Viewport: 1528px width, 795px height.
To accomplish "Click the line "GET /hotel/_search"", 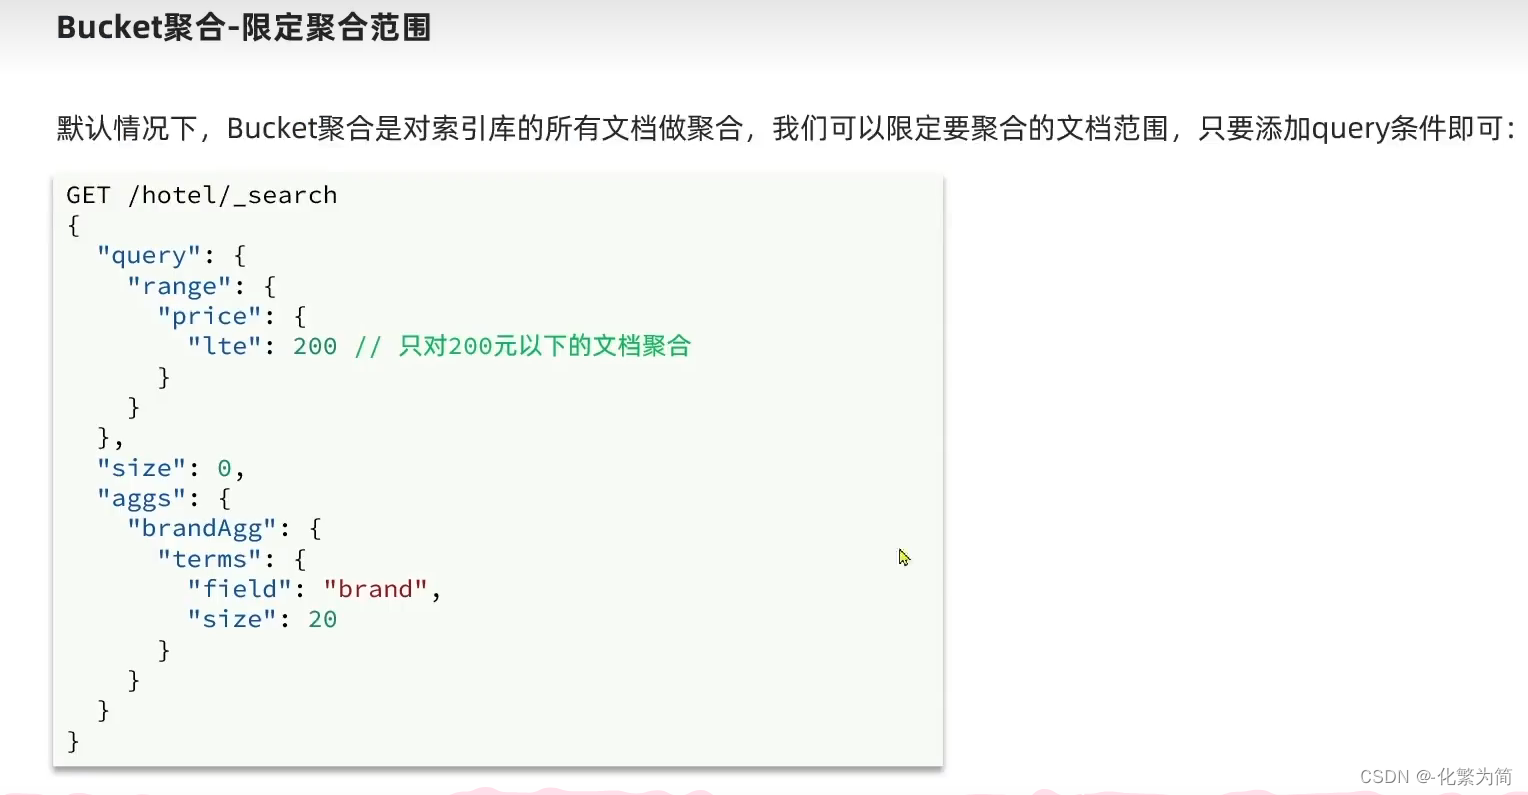I will [x=202, y=195].
